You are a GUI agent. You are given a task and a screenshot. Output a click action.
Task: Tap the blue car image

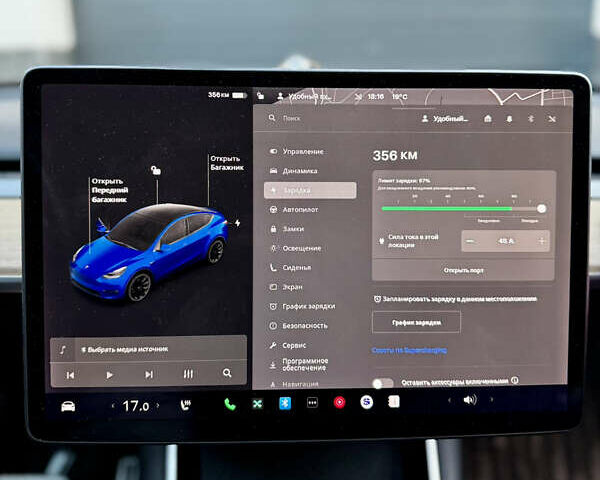[x=149, y=253]
